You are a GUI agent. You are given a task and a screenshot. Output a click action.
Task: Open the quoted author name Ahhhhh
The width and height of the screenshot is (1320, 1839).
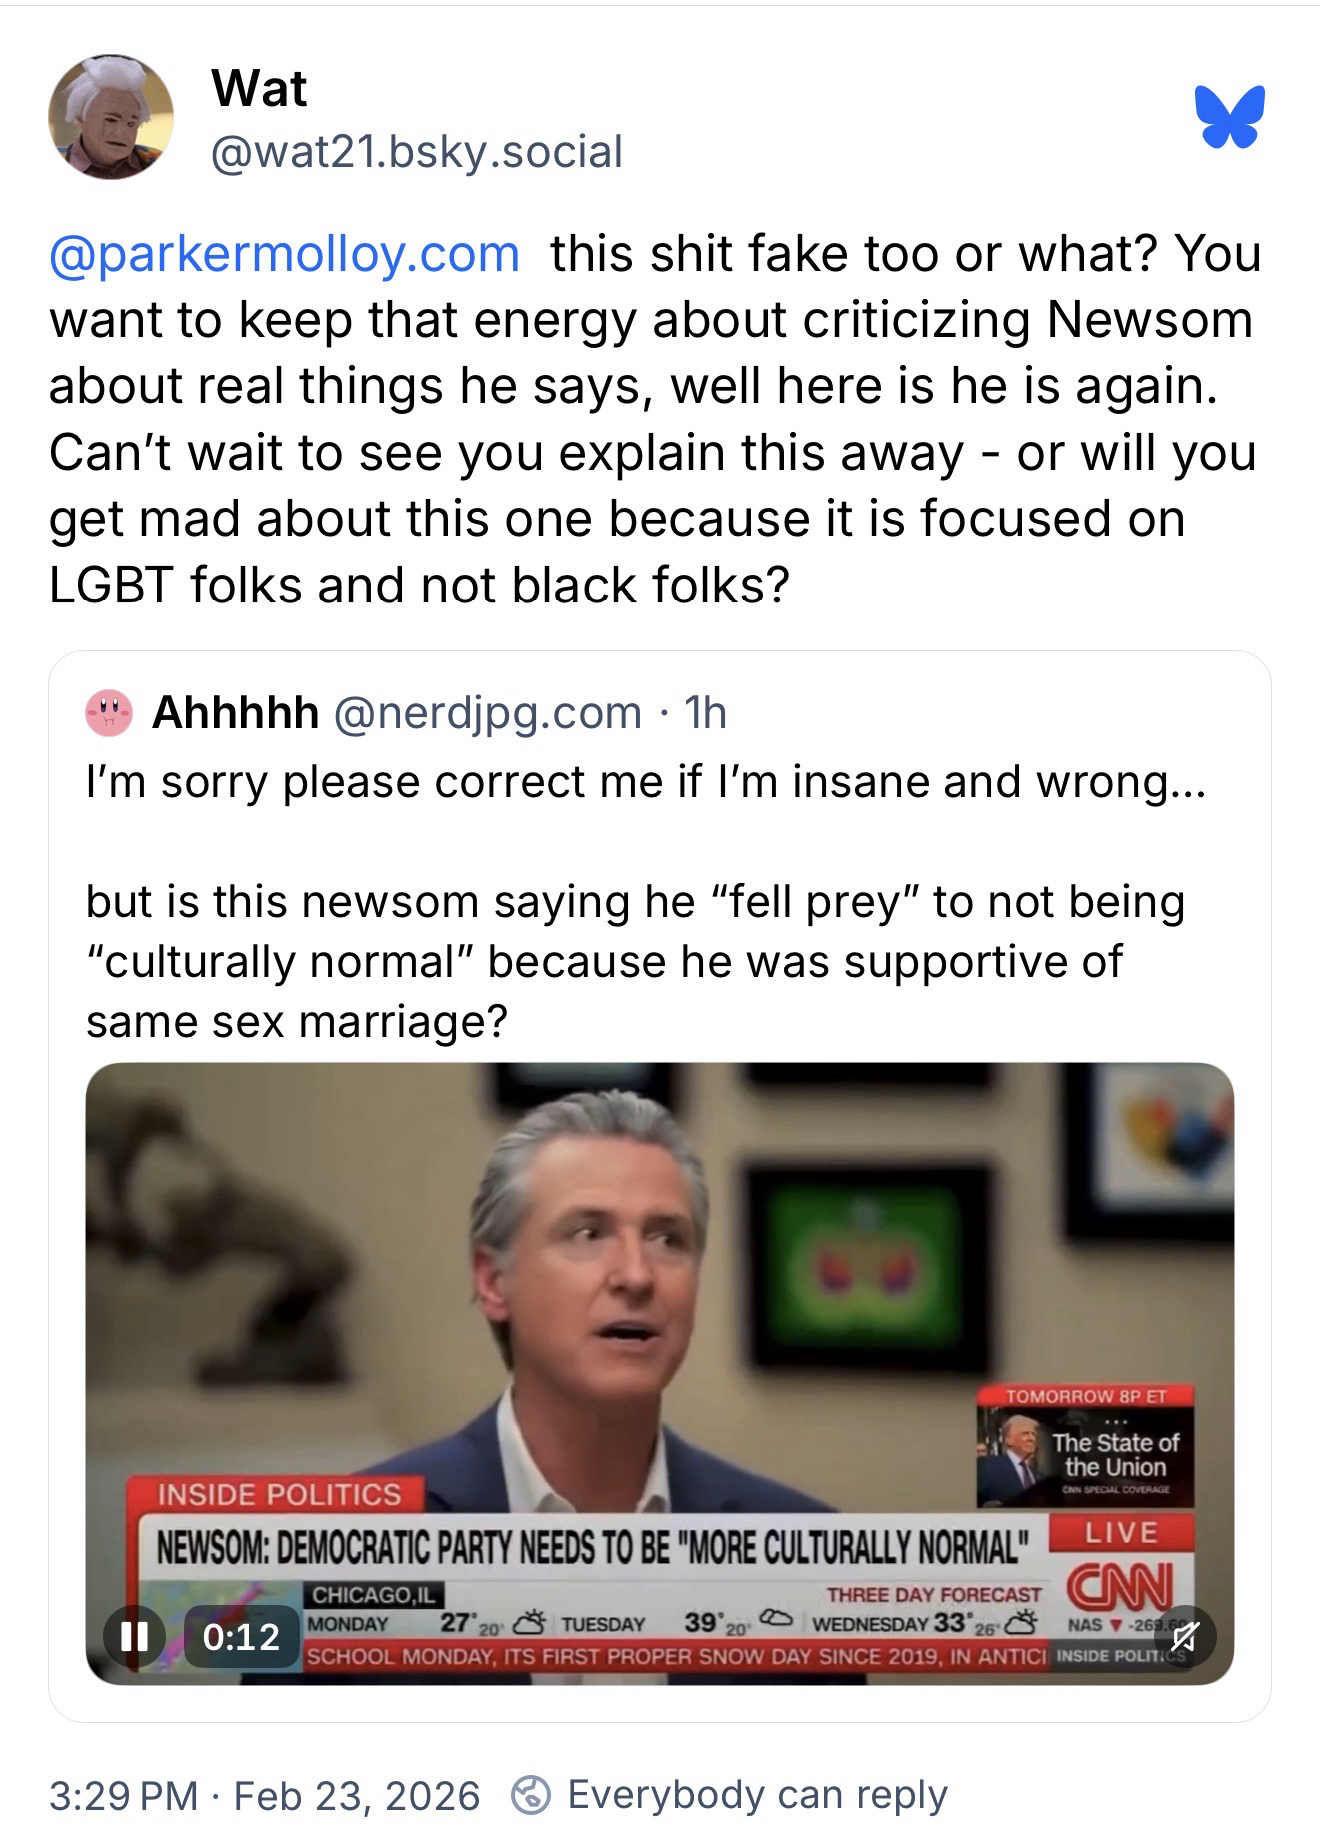tap(236, 713)
